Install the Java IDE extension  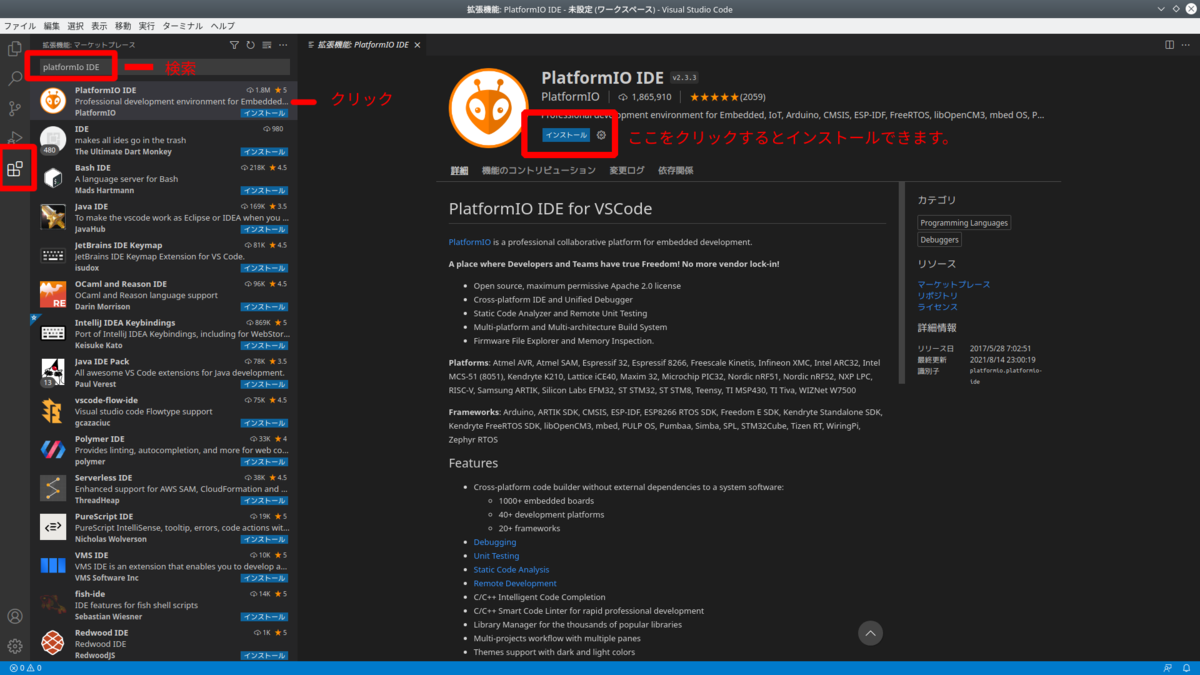[264, 230]
